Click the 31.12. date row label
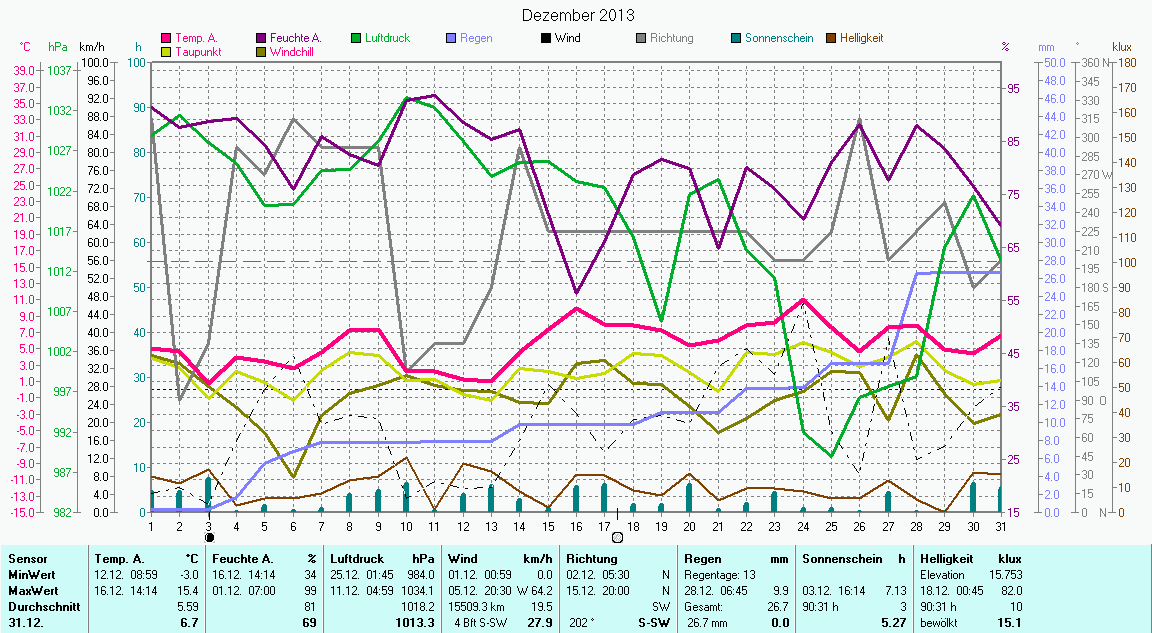 pos(26,623)
